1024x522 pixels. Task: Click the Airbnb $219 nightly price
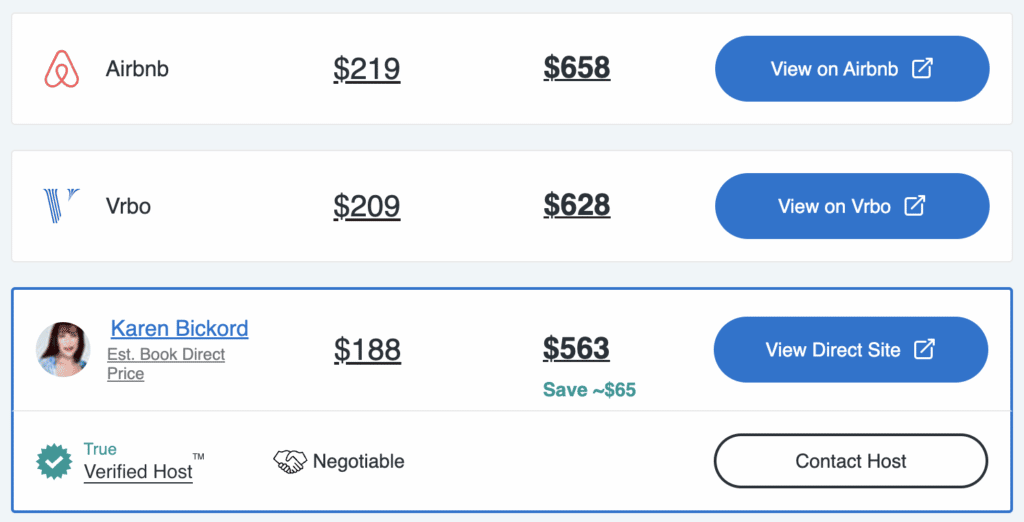[x=367, y=69]
